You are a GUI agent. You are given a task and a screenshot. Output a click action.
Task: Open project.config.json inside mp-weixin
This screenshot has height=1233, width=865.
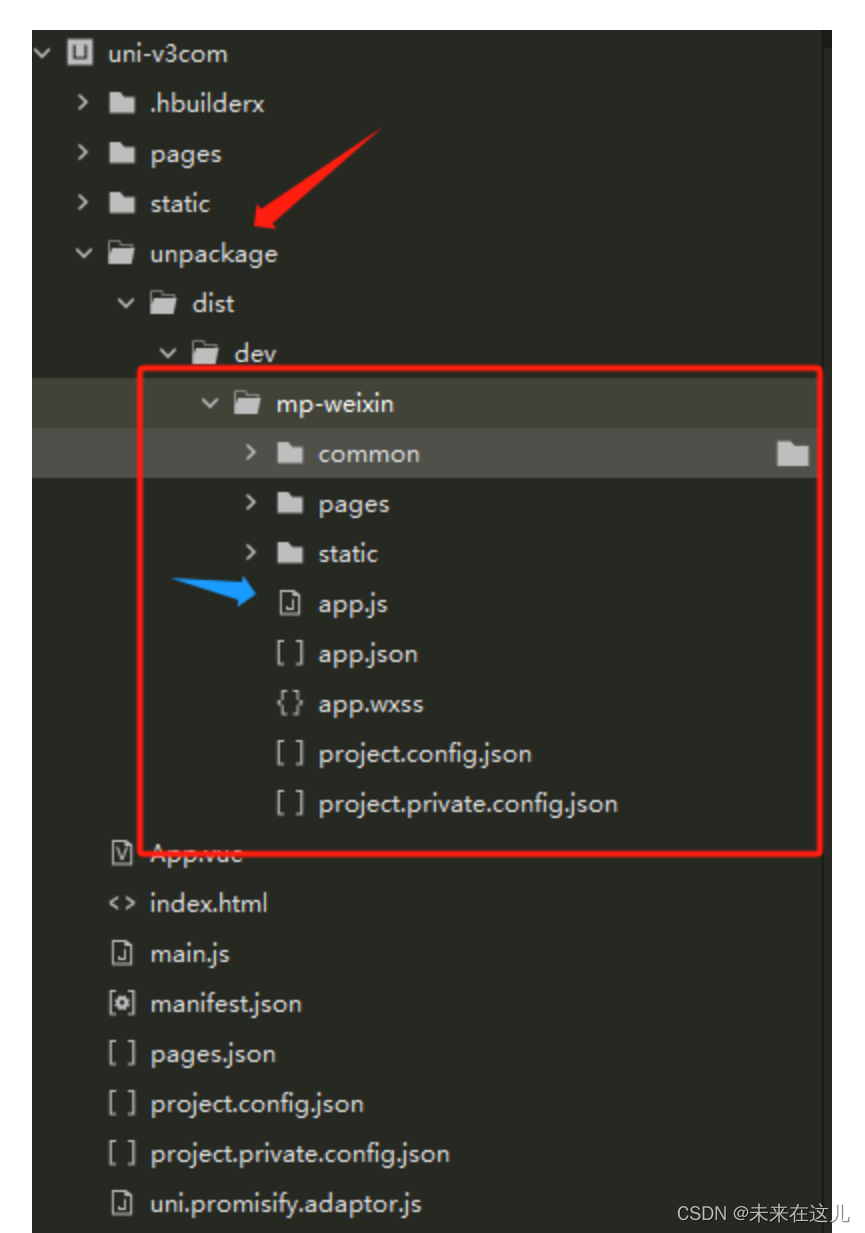(425, 755)
